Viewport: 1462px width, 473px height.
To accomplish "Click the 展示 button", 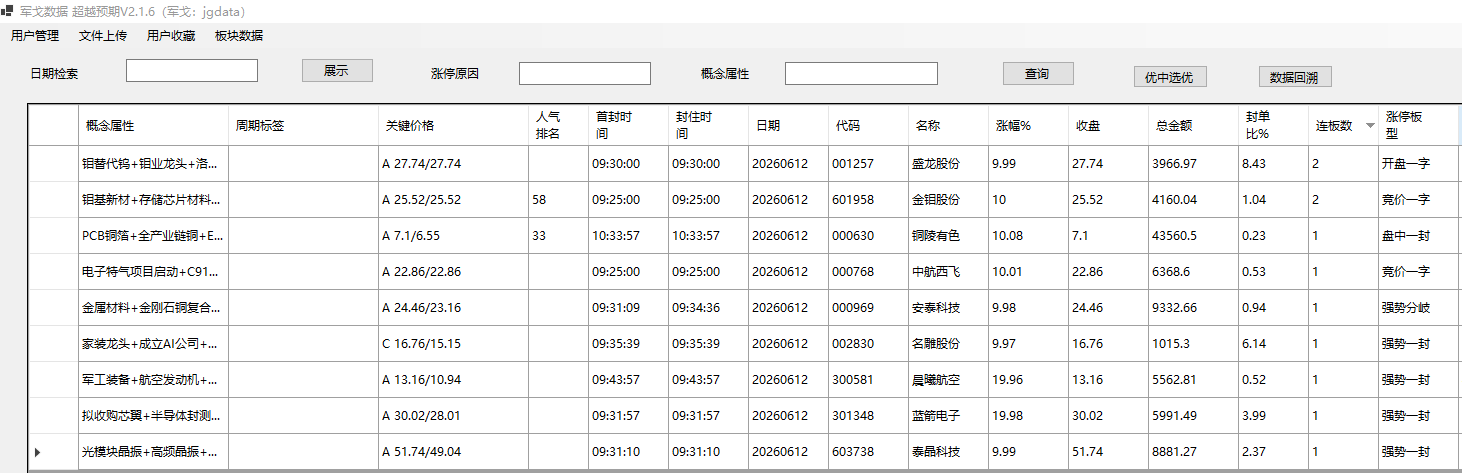I will [x=337, y=71].
